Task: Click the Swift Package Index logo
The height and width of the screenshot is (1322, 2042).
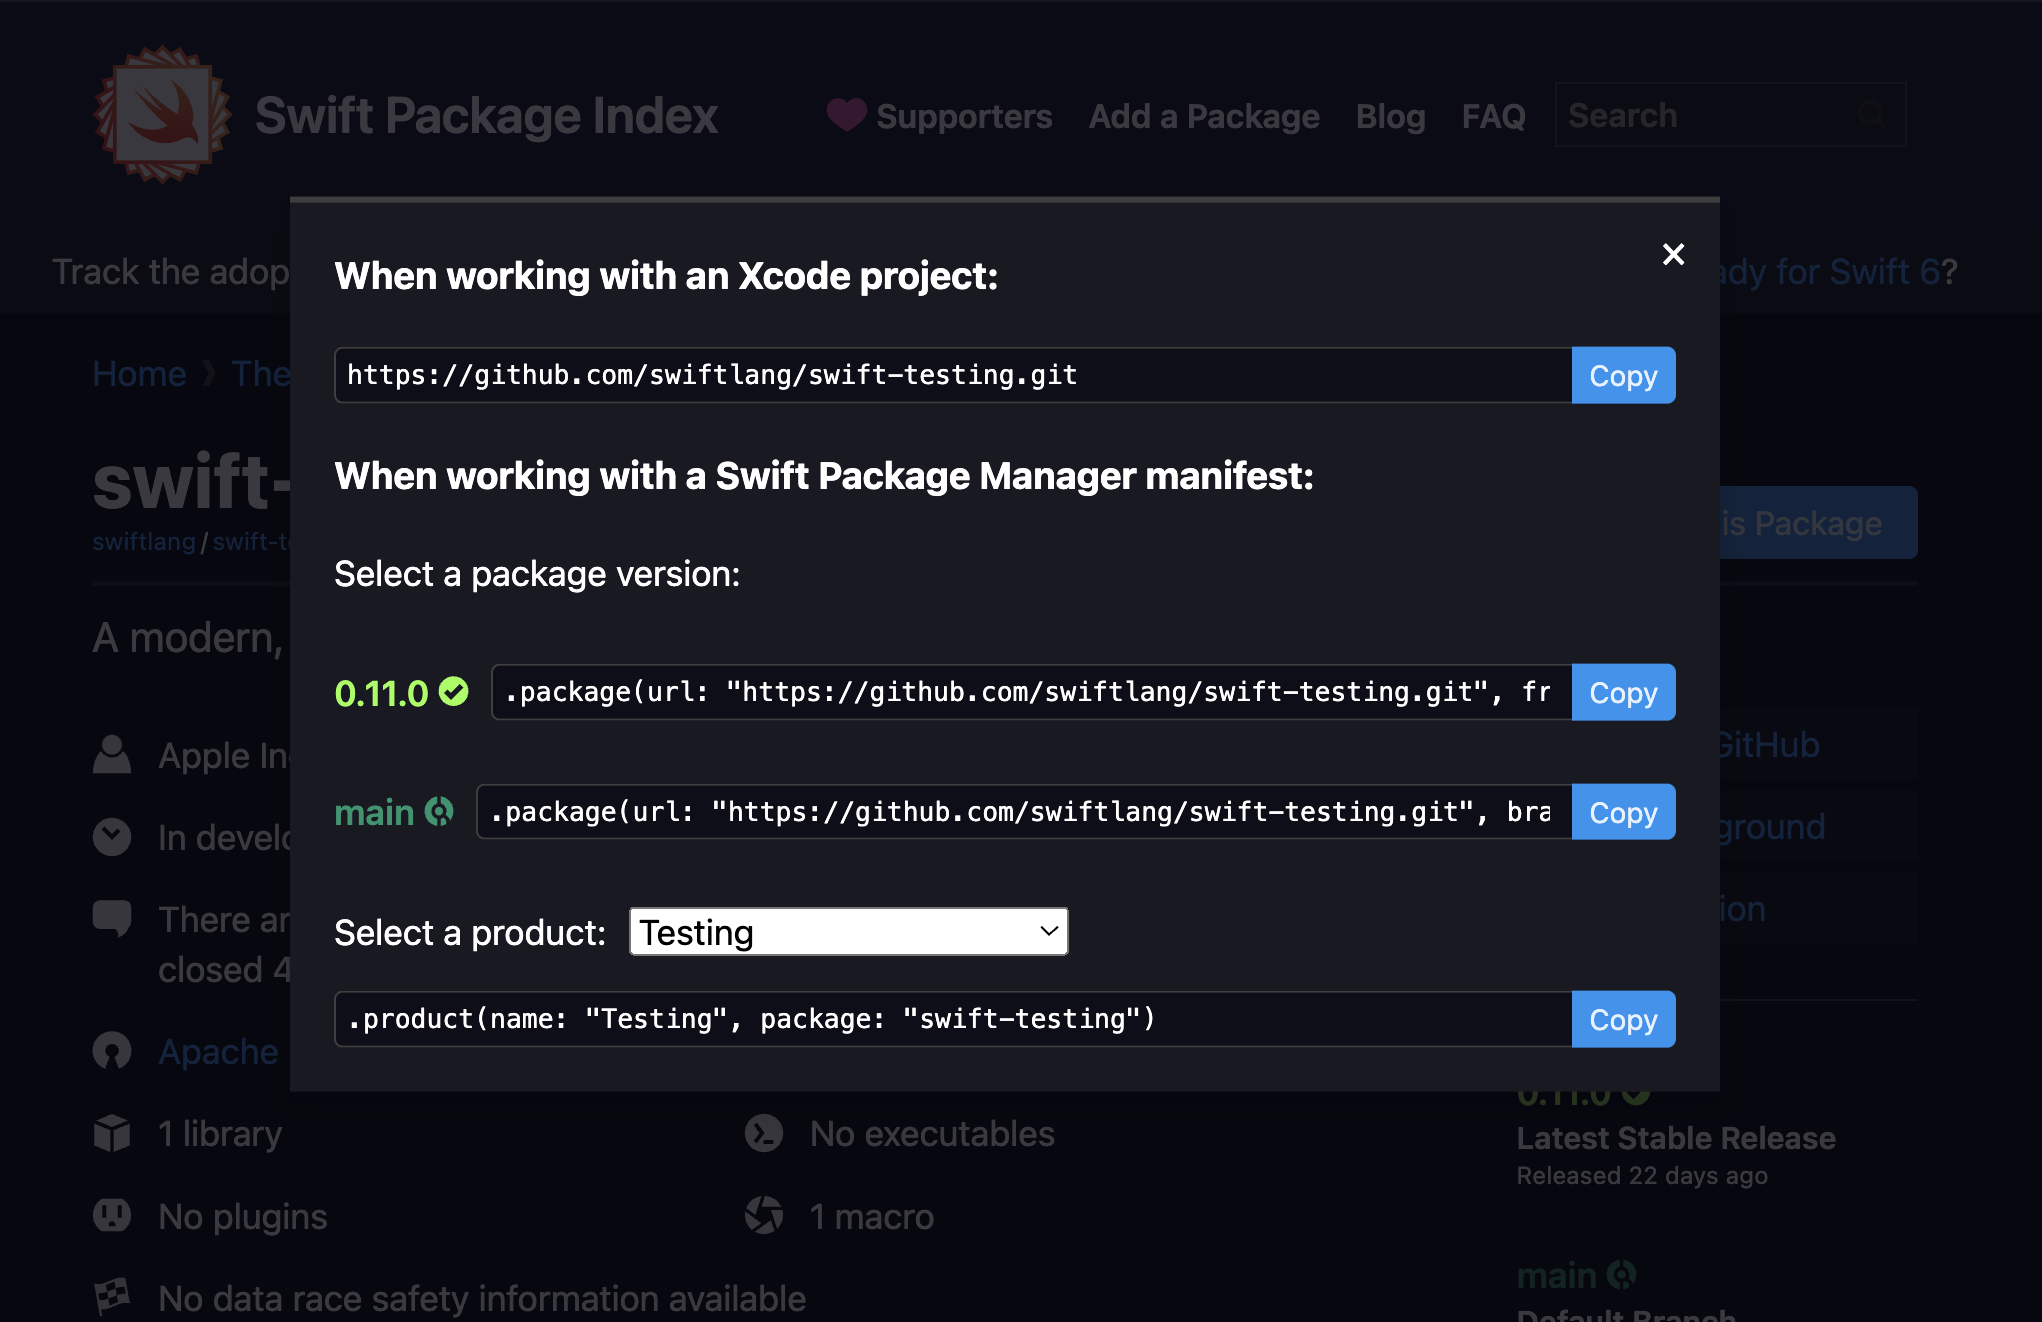Action: pos(163,114)
